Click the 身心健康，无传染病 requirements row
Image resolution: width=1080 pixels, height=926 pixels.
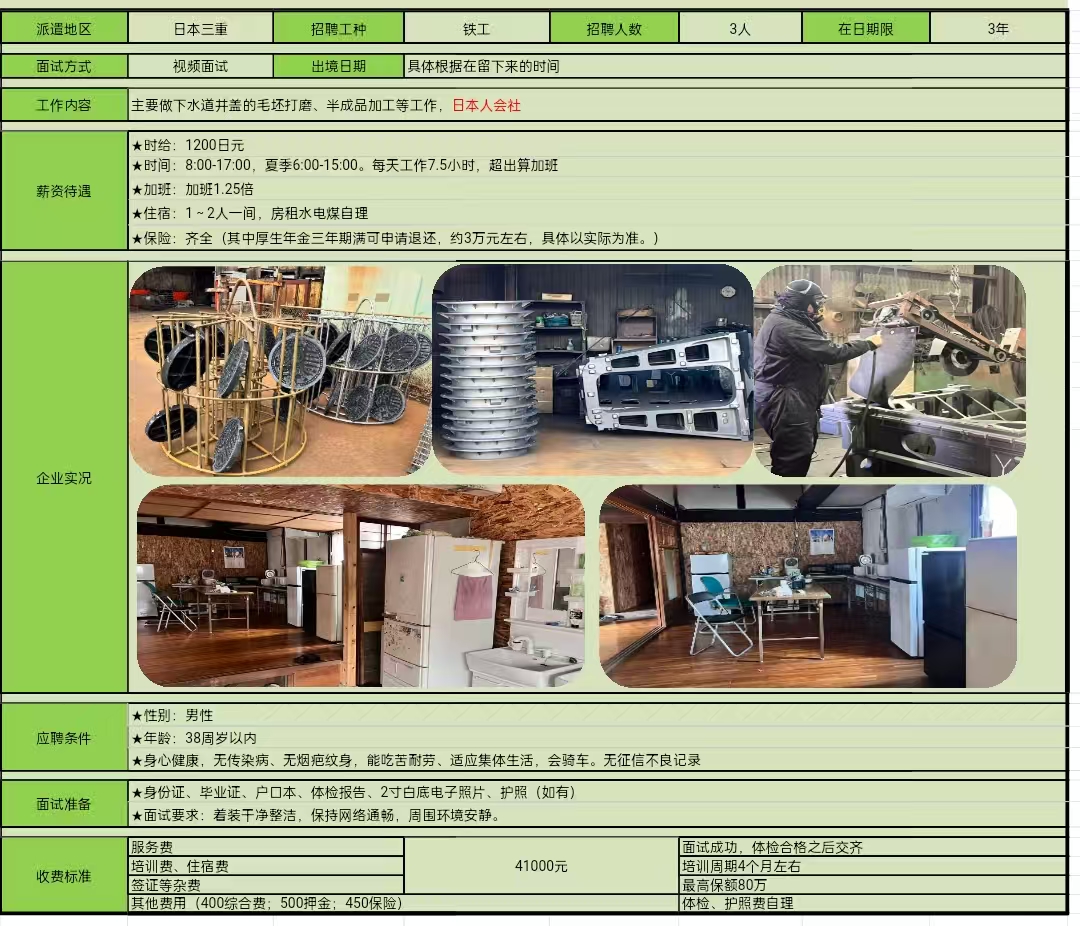point(597,760)
